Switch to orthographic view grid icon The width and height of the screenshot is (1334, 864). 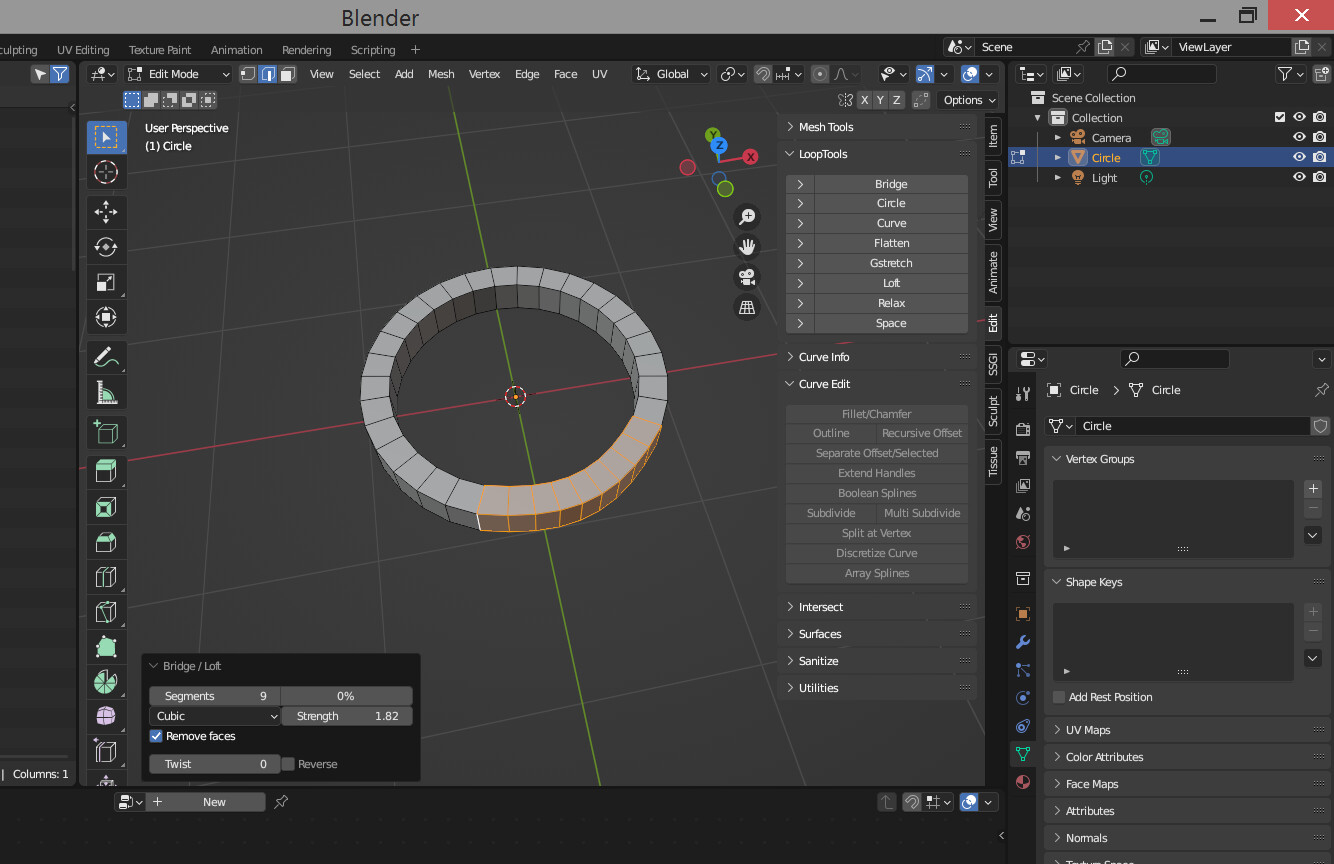click(x=747, y=307)
